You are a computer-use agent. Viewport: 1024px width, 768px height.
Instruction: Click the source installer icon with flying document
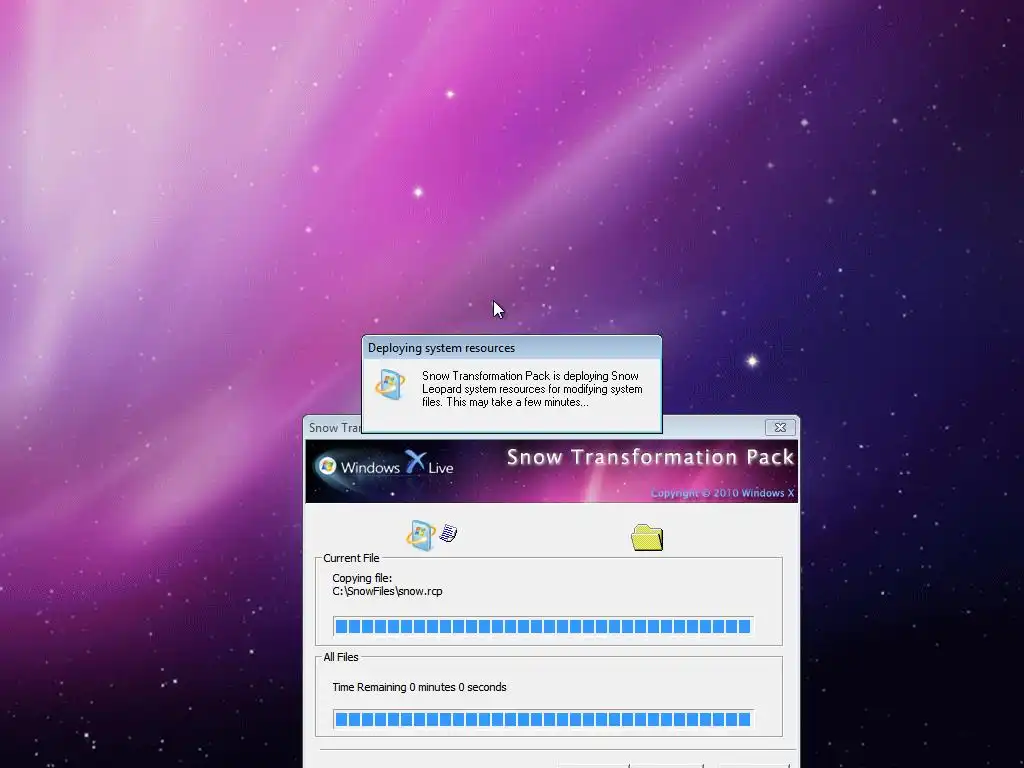pyautogui.click(x=432, y=536)
